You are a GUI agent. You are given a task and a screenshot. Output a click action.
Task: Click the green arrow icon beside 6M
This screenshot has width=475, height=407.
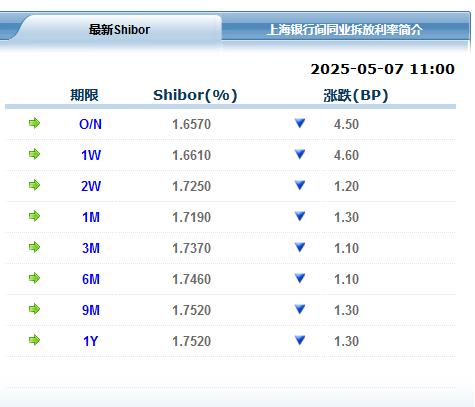click(34, 278)
